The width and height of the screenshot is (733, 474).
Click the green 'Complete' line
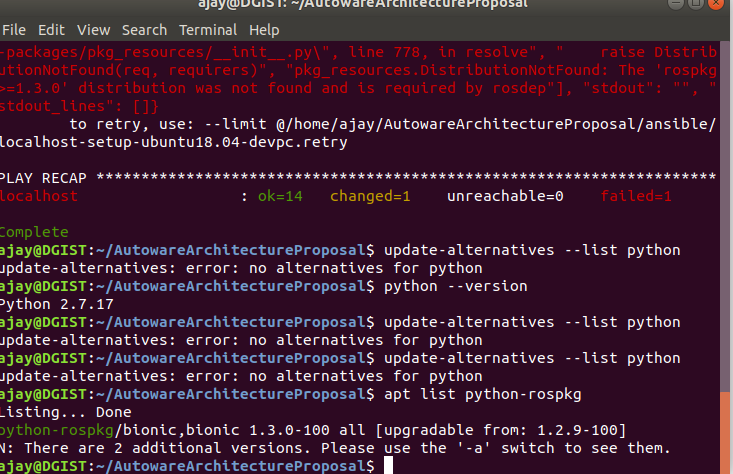[34, 232]
